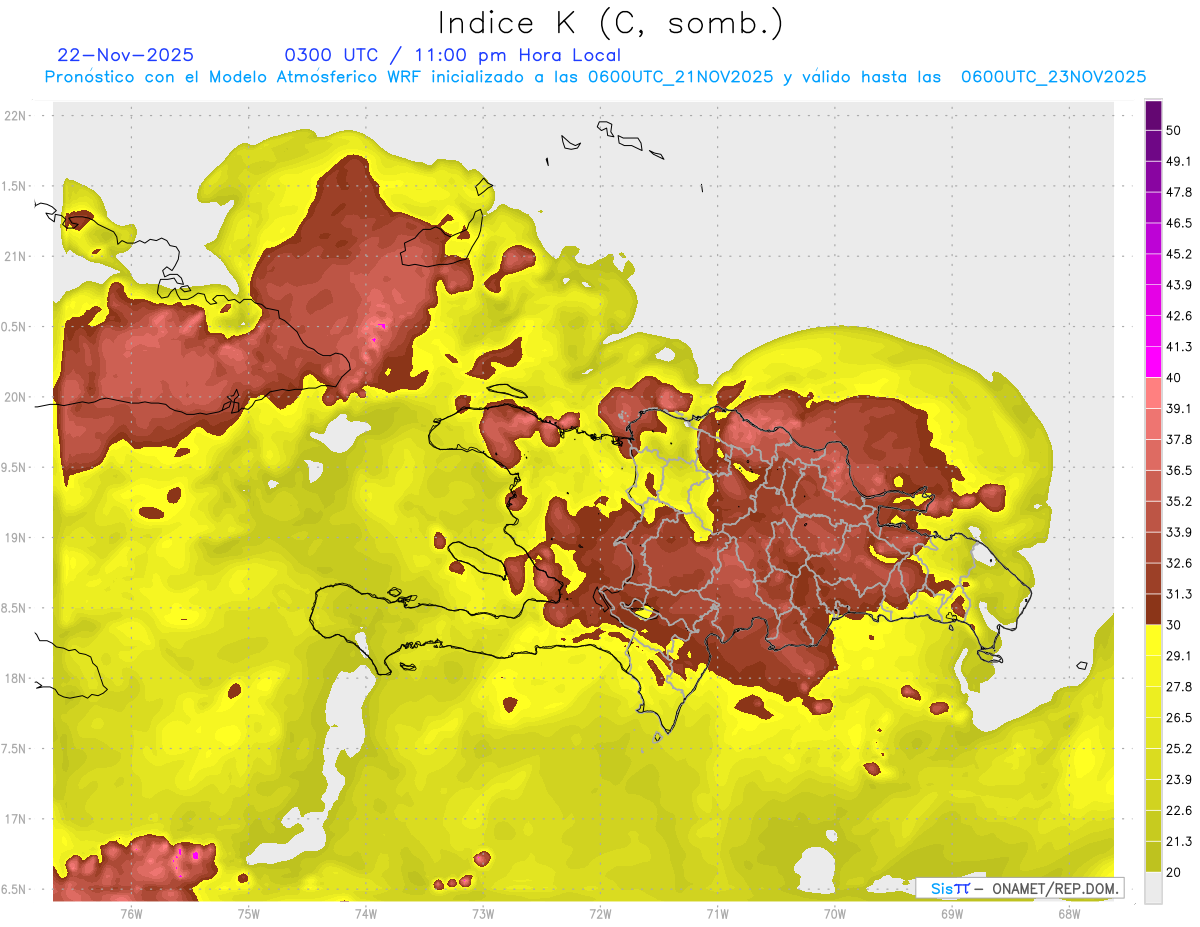
Task: Click the "68W" longitude axis label
Action: click(x=1069, y=913)
